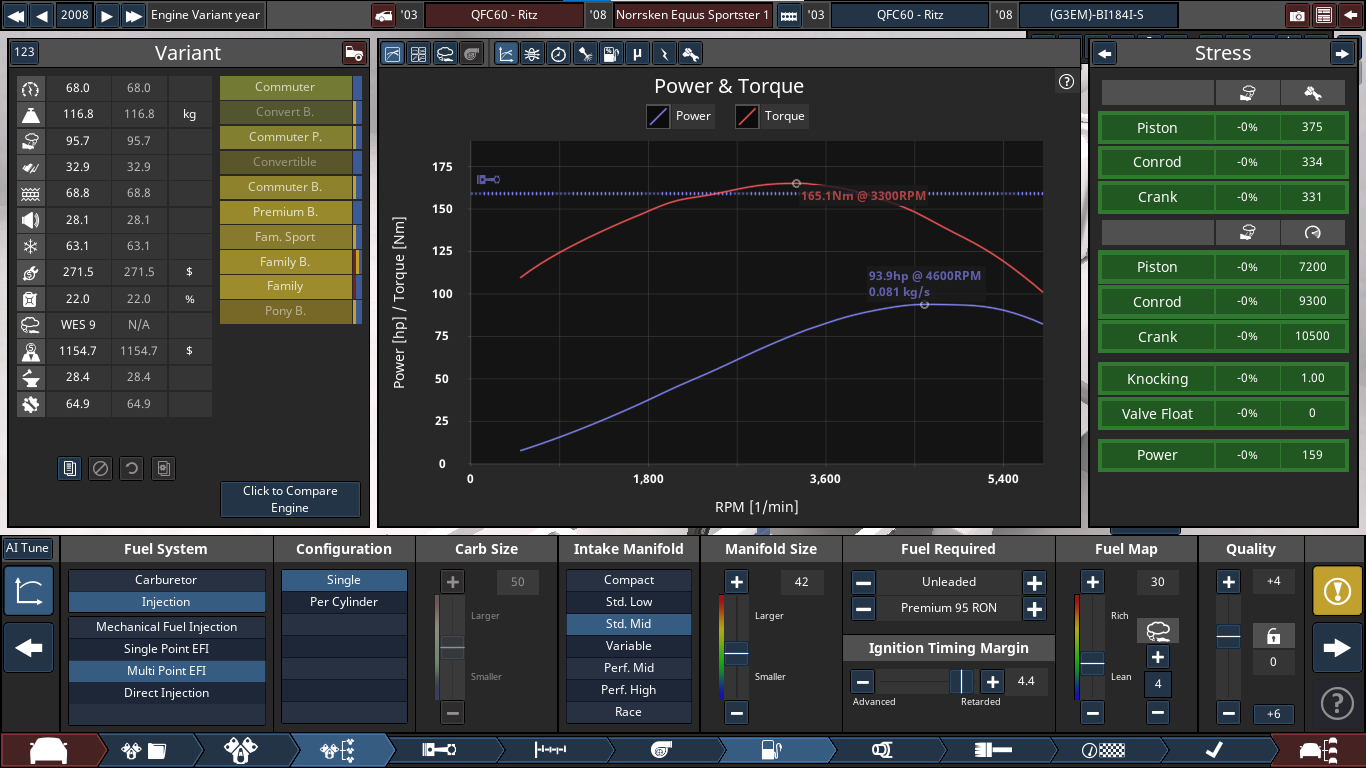Click the warning exclamation icon
Screen dimensions: 1366x768
(1337, 591)
